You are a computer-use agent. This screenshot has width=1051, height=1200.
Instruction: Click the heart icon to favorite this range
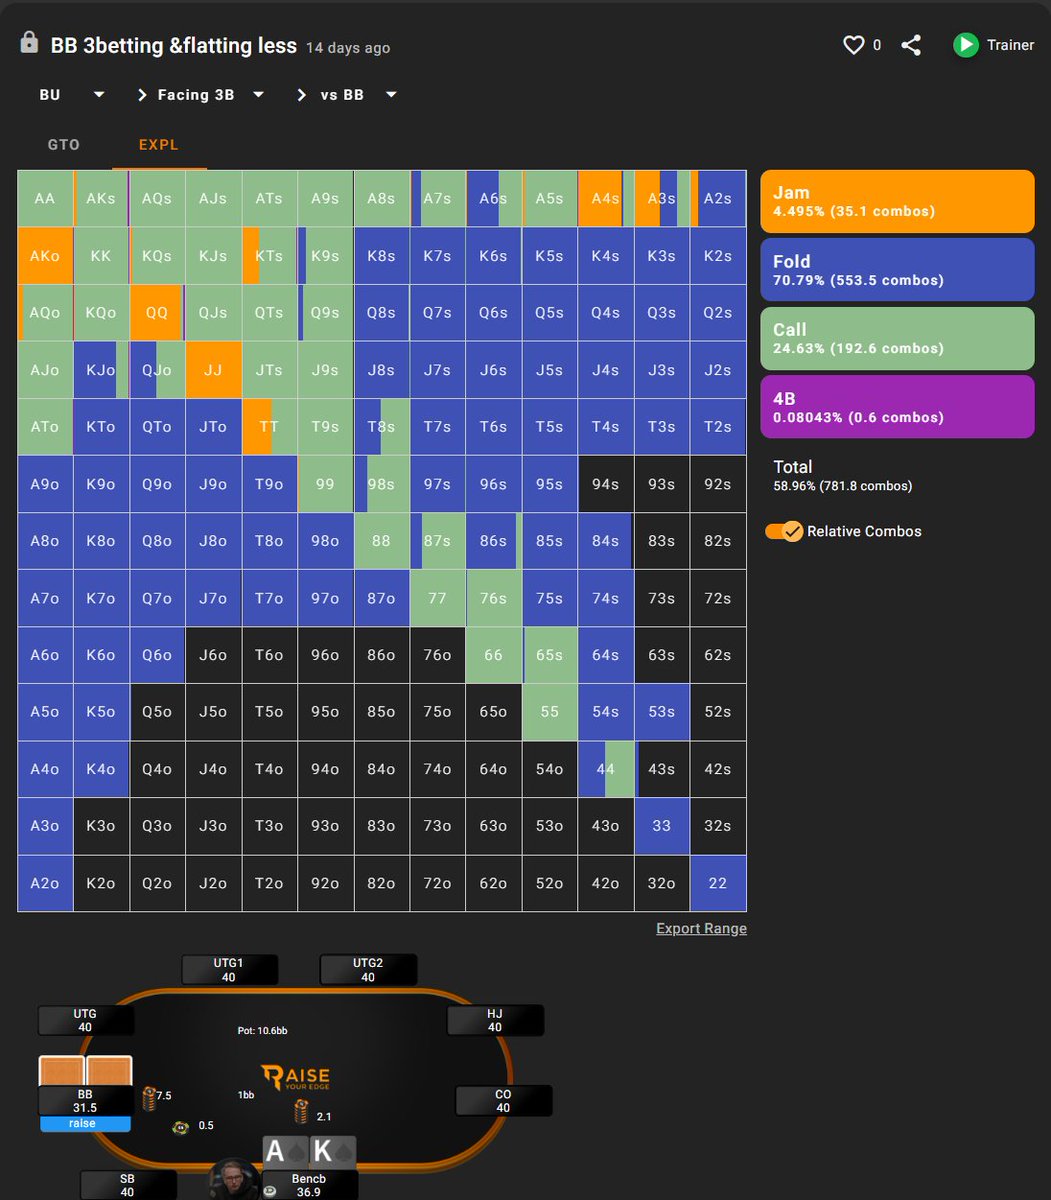pyautogui.click(x=853, y=44)
